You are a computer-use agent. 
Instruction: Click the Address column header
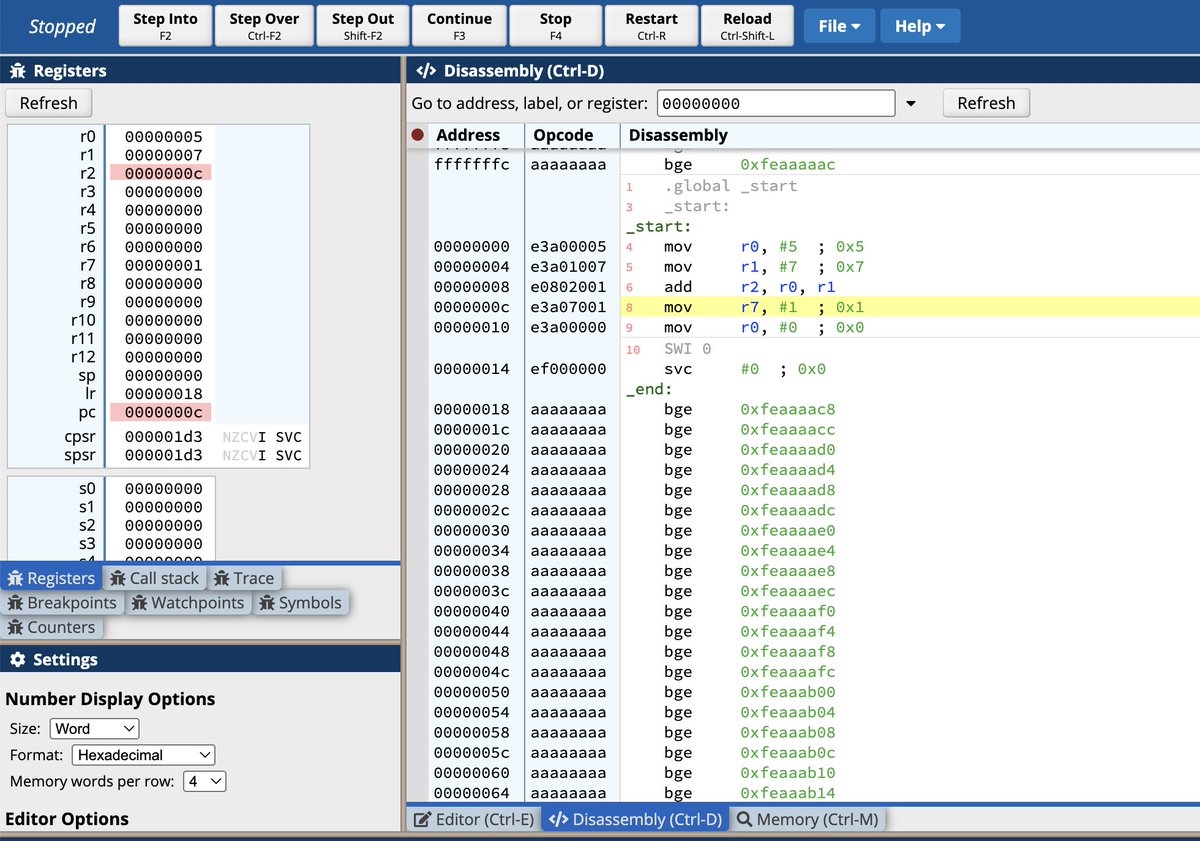coord(468,135)
